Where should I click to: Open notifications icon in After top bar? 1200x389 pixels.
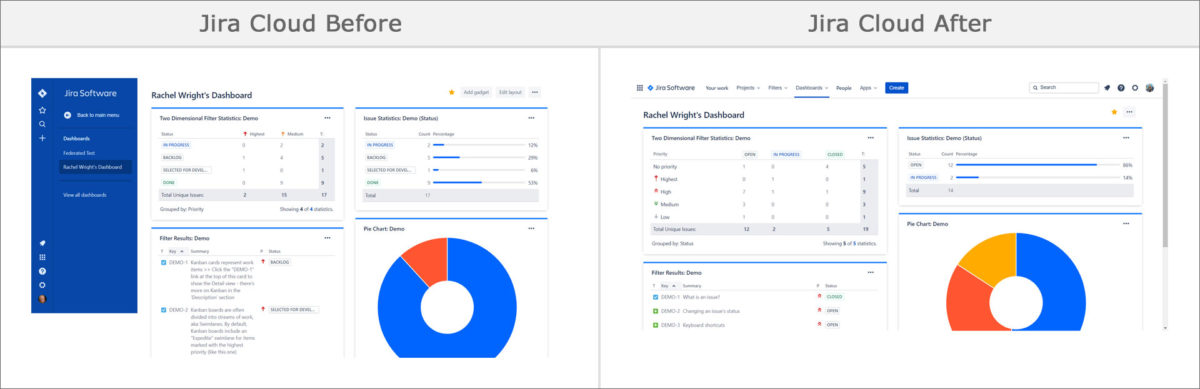[x=1107, y=88]
